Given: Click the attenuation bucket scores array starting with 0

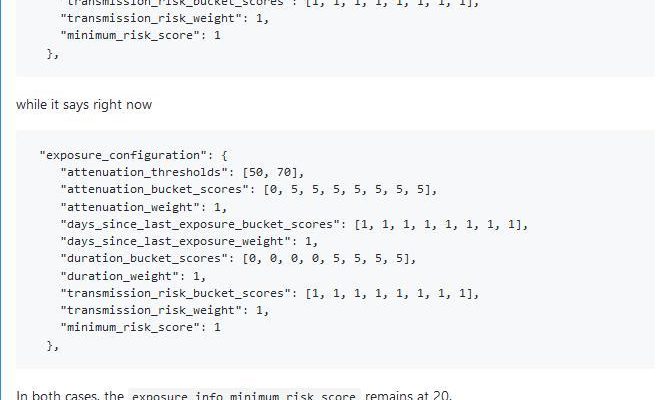Looking at the screenshot, I should [x=350, y=189].
